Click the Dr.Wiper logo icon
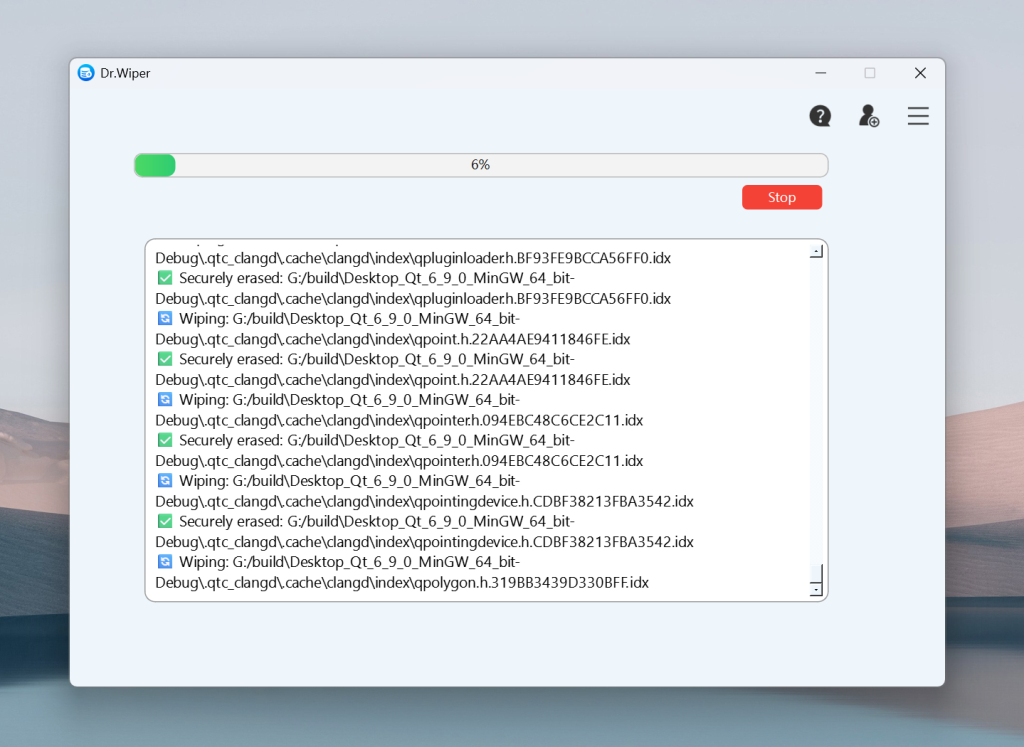 [86, 72]
